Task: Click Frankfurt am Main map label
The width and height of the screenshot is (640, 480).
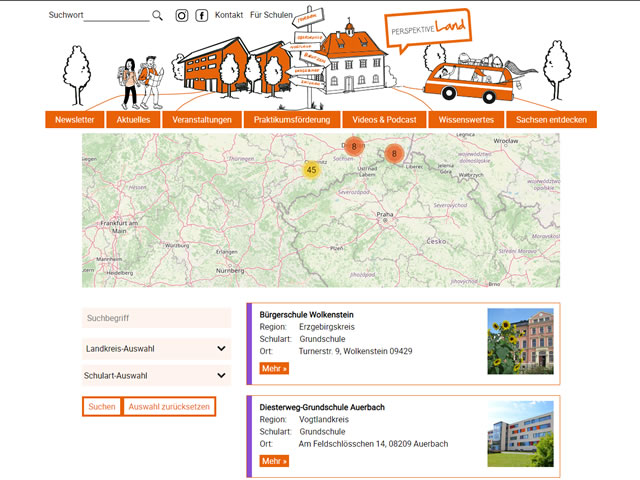Action: tap(119, 227)
